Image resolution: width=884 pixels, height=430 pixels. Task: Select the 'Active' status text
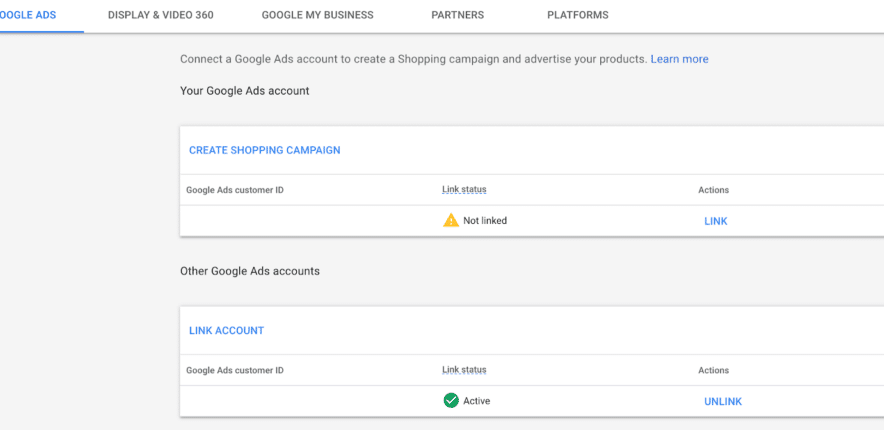tap(476, 401)
